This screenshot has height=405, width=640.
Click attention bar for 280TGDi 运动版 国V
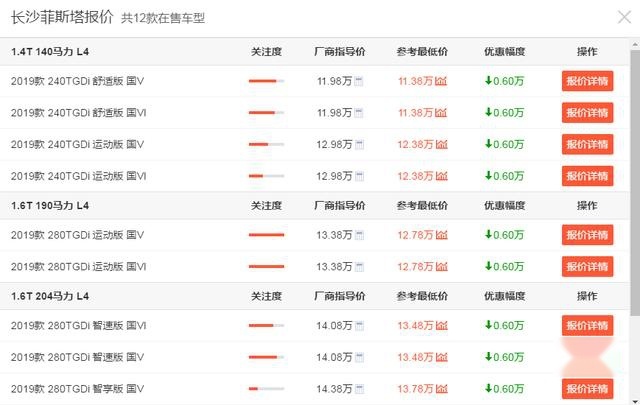coord(266,235)
